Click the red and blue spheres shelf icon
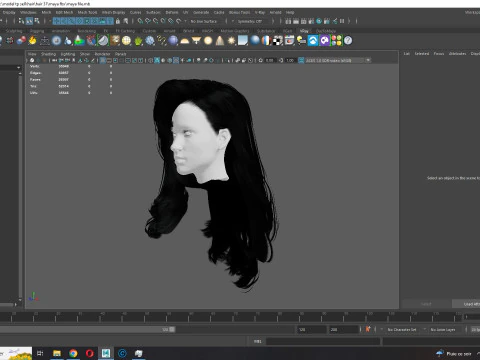The height and width of the screenshot is (360, 480). [21, 41]
